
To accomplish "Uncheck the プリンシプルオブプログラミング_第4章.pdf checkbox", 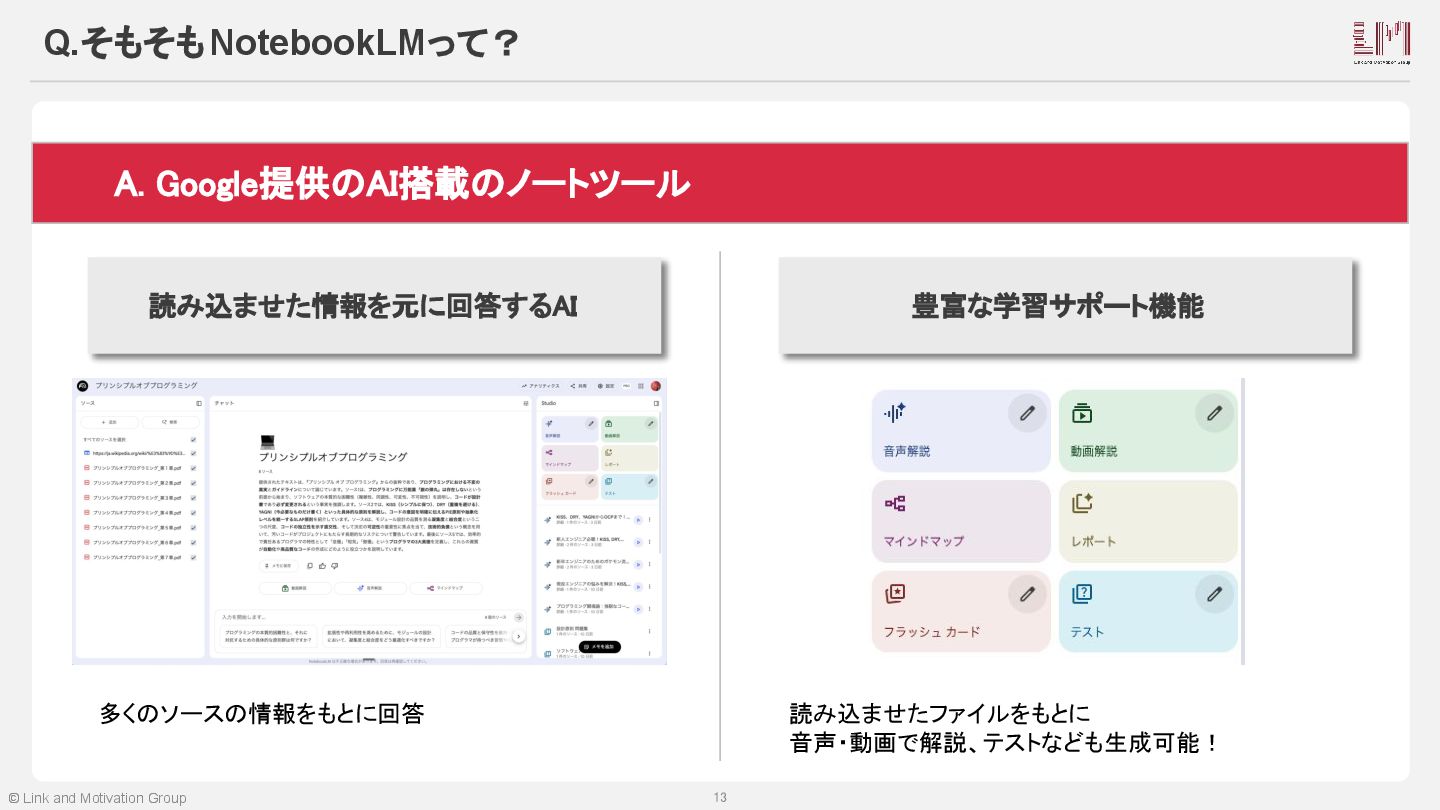I will pyautogui.click(x=193, y=513).
